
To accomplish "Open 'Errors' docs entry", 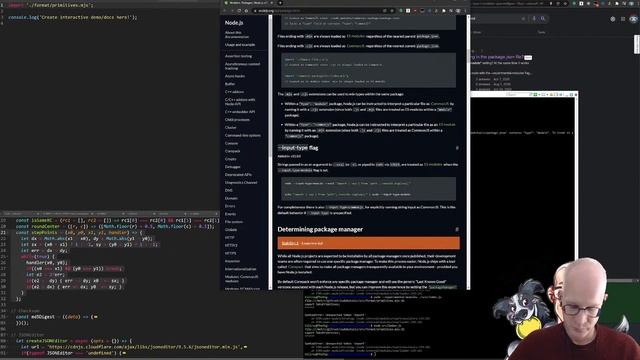I will (230, 206).
